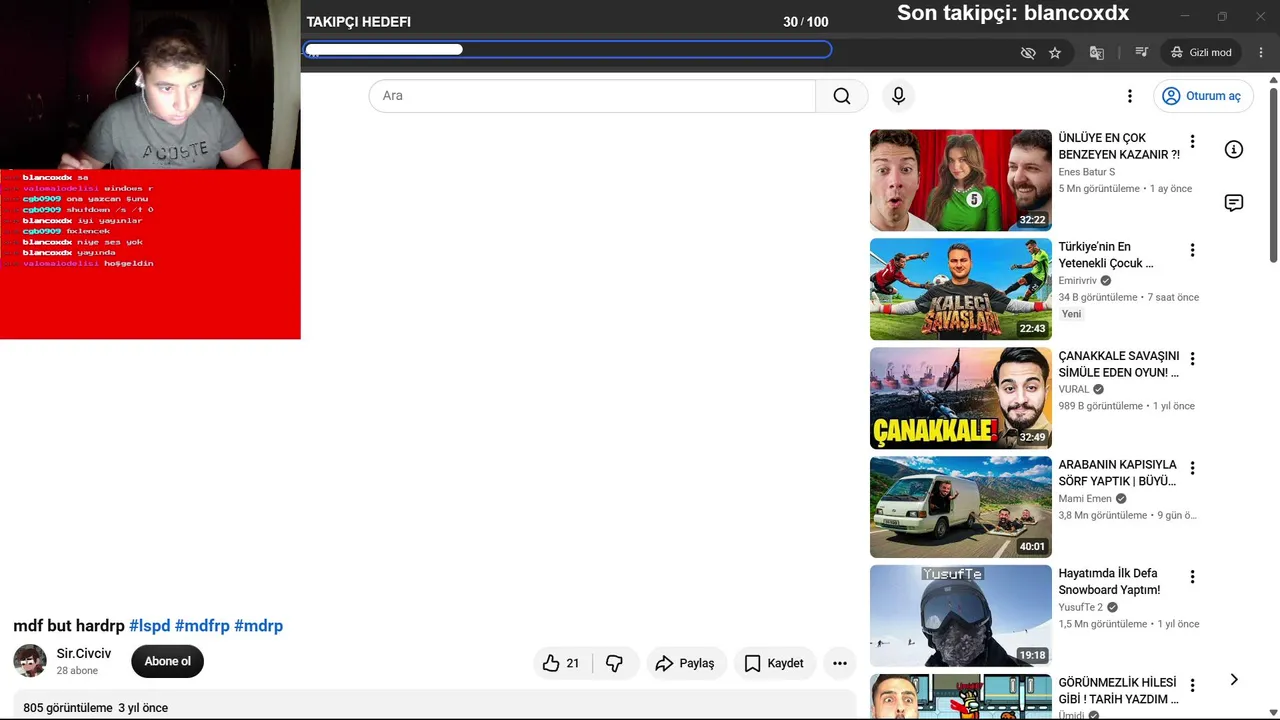Open the comments panel speech-bubble icon
The width and height of the screenshot is (1280, 720).
point(1234,203)
